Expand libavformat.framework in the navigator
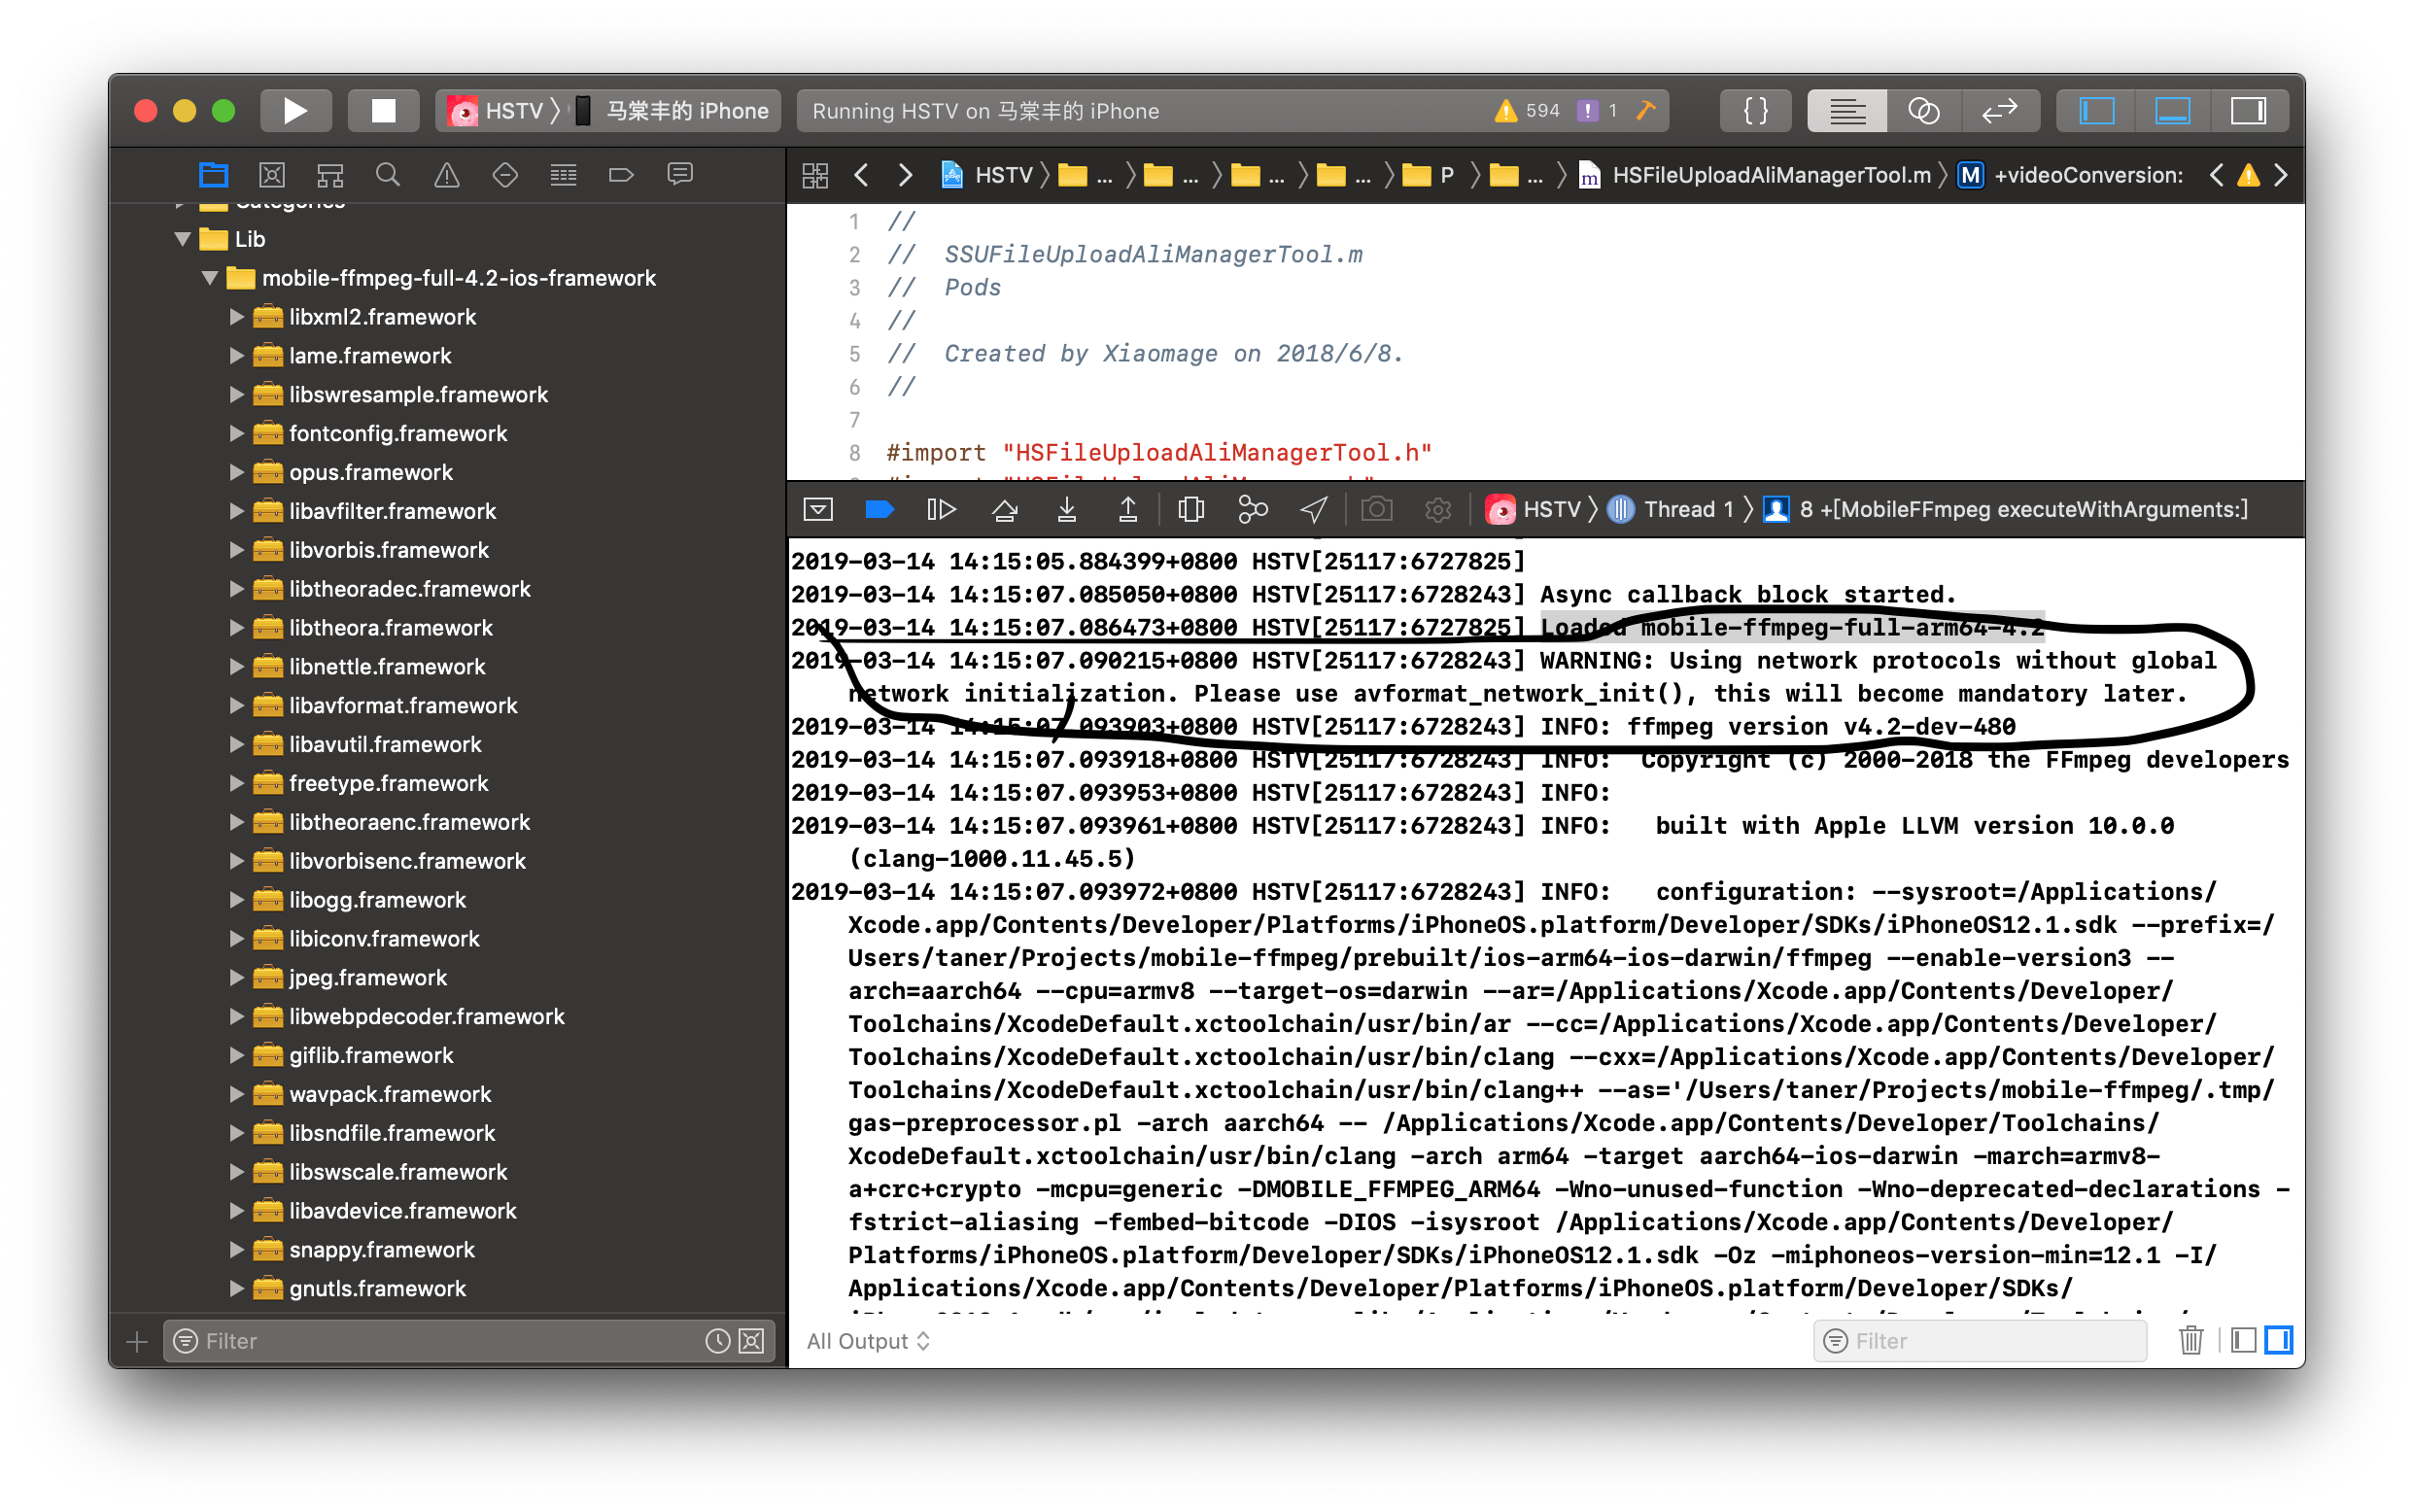This screenshot has height=1512, width=2414. coord(236,705)
